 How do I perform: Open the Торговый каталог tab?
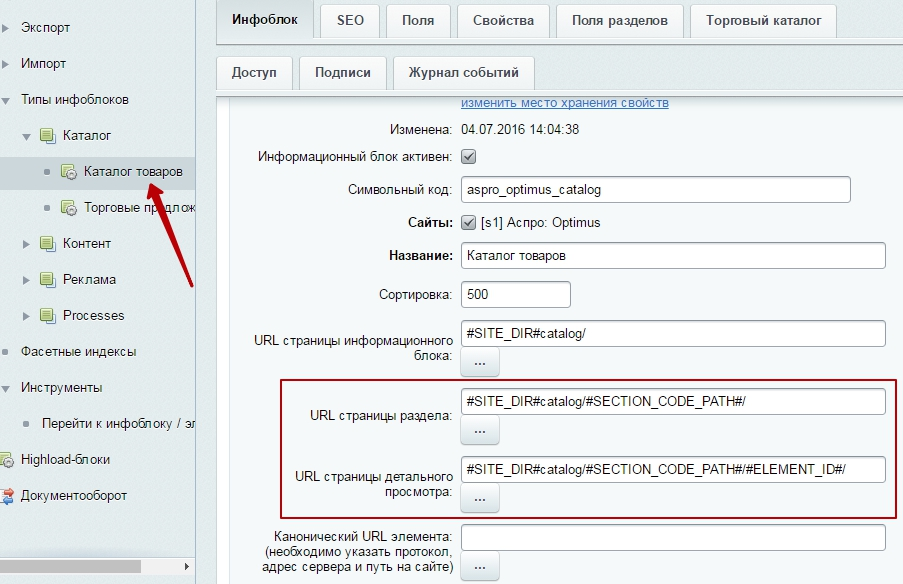(763, 20)
